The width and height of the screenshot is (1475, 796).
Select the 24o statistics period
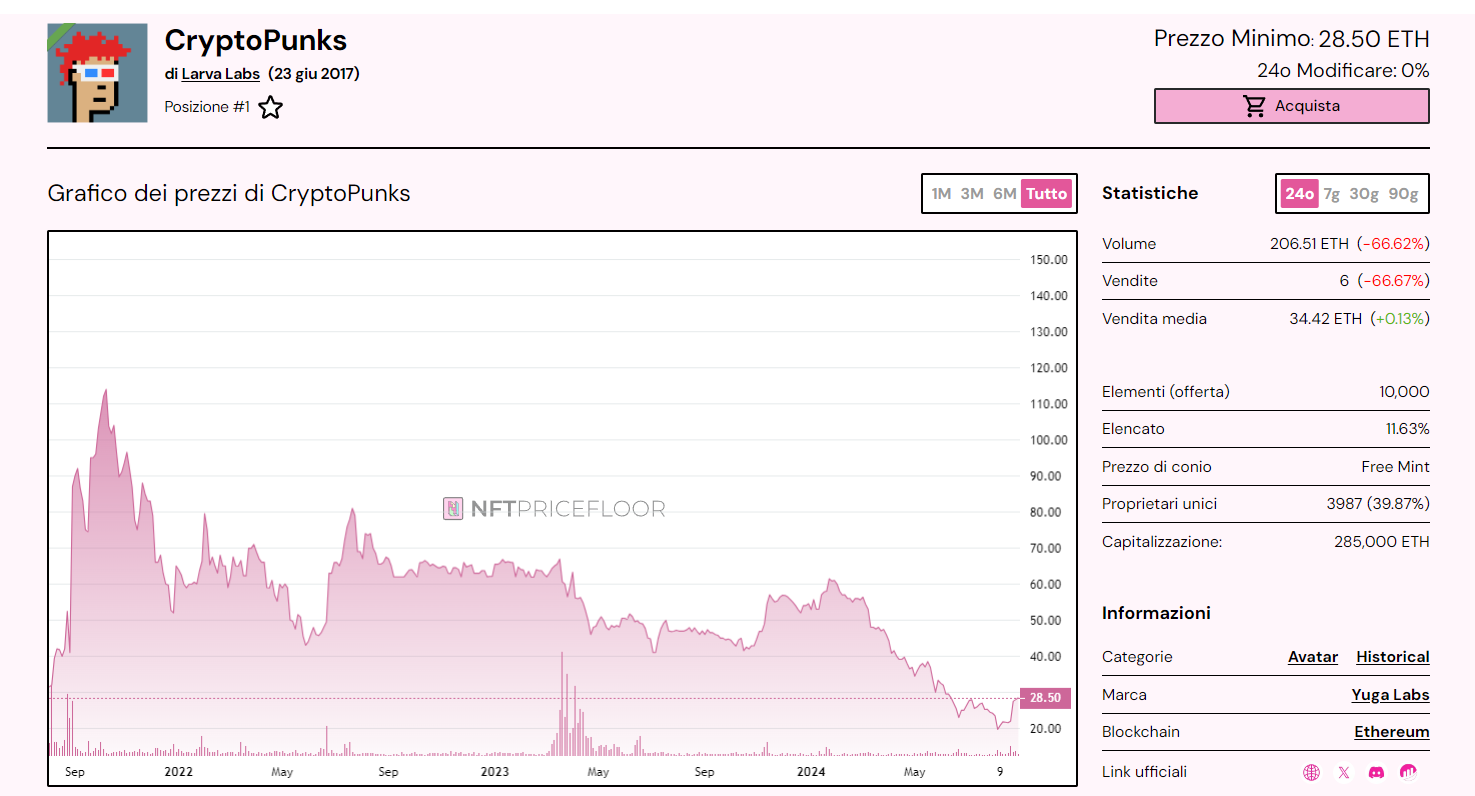[x=1299, y=194]
